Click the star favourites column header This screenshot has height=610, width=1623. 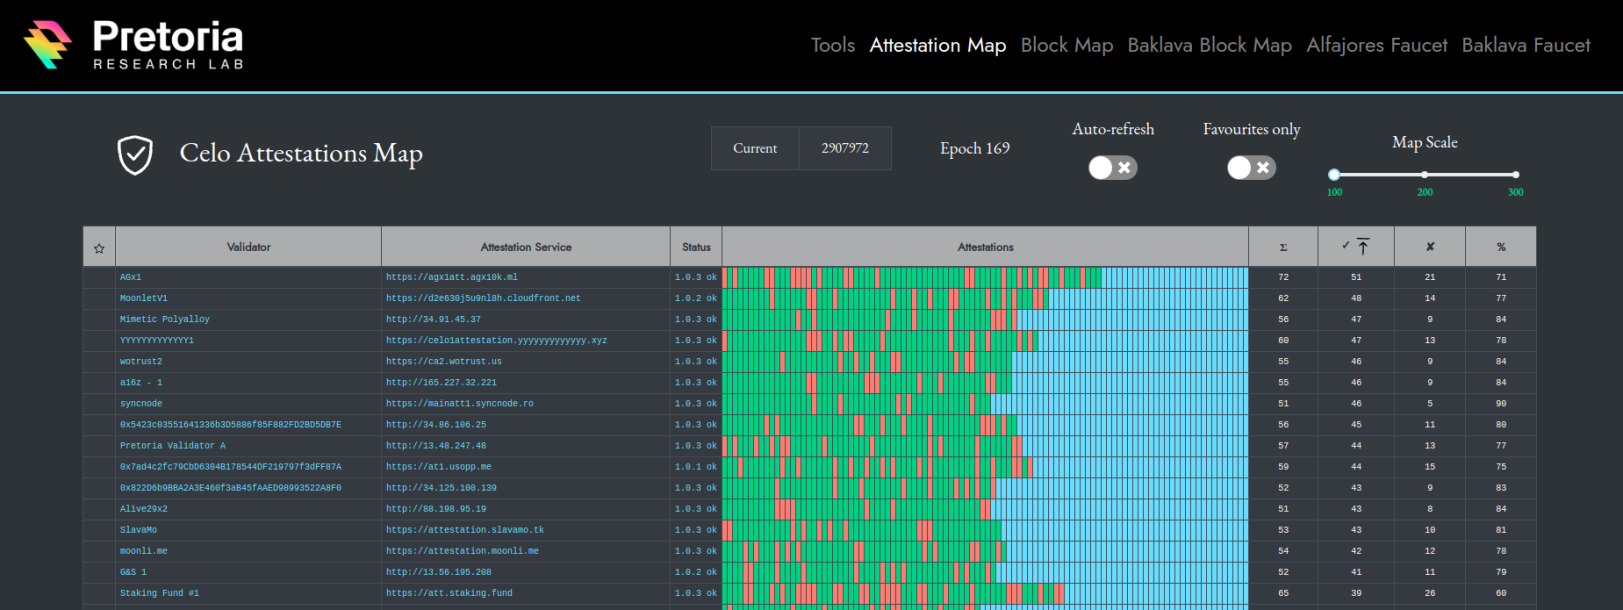tap(99, 248)
